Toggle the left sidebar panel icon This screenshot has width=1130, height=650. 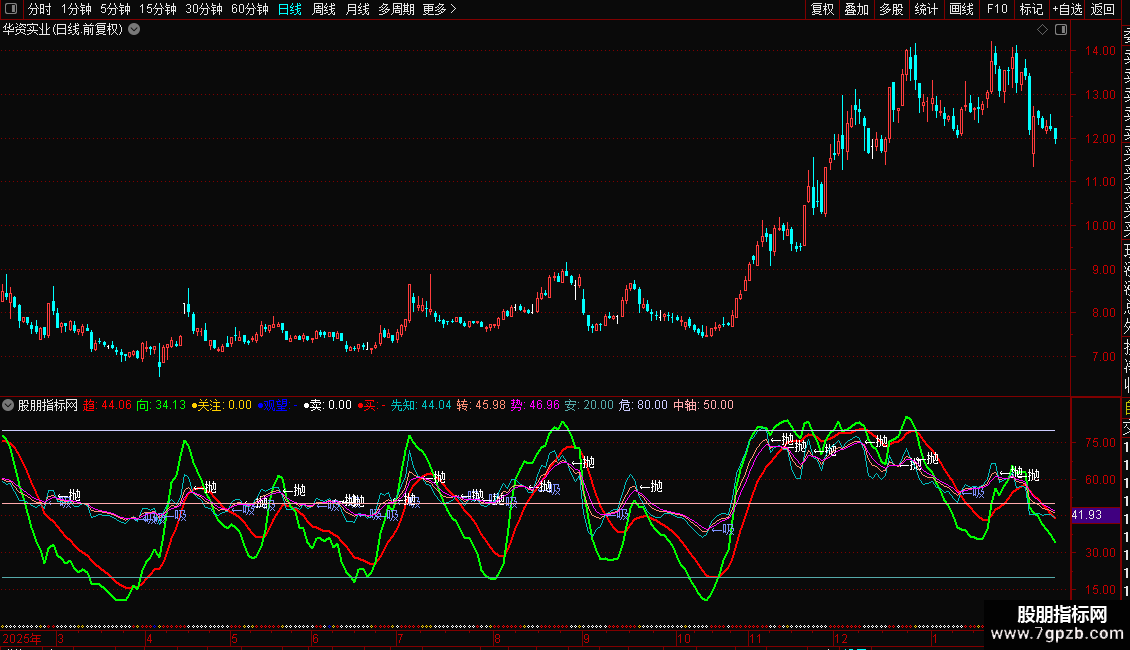tap(11, 9)
